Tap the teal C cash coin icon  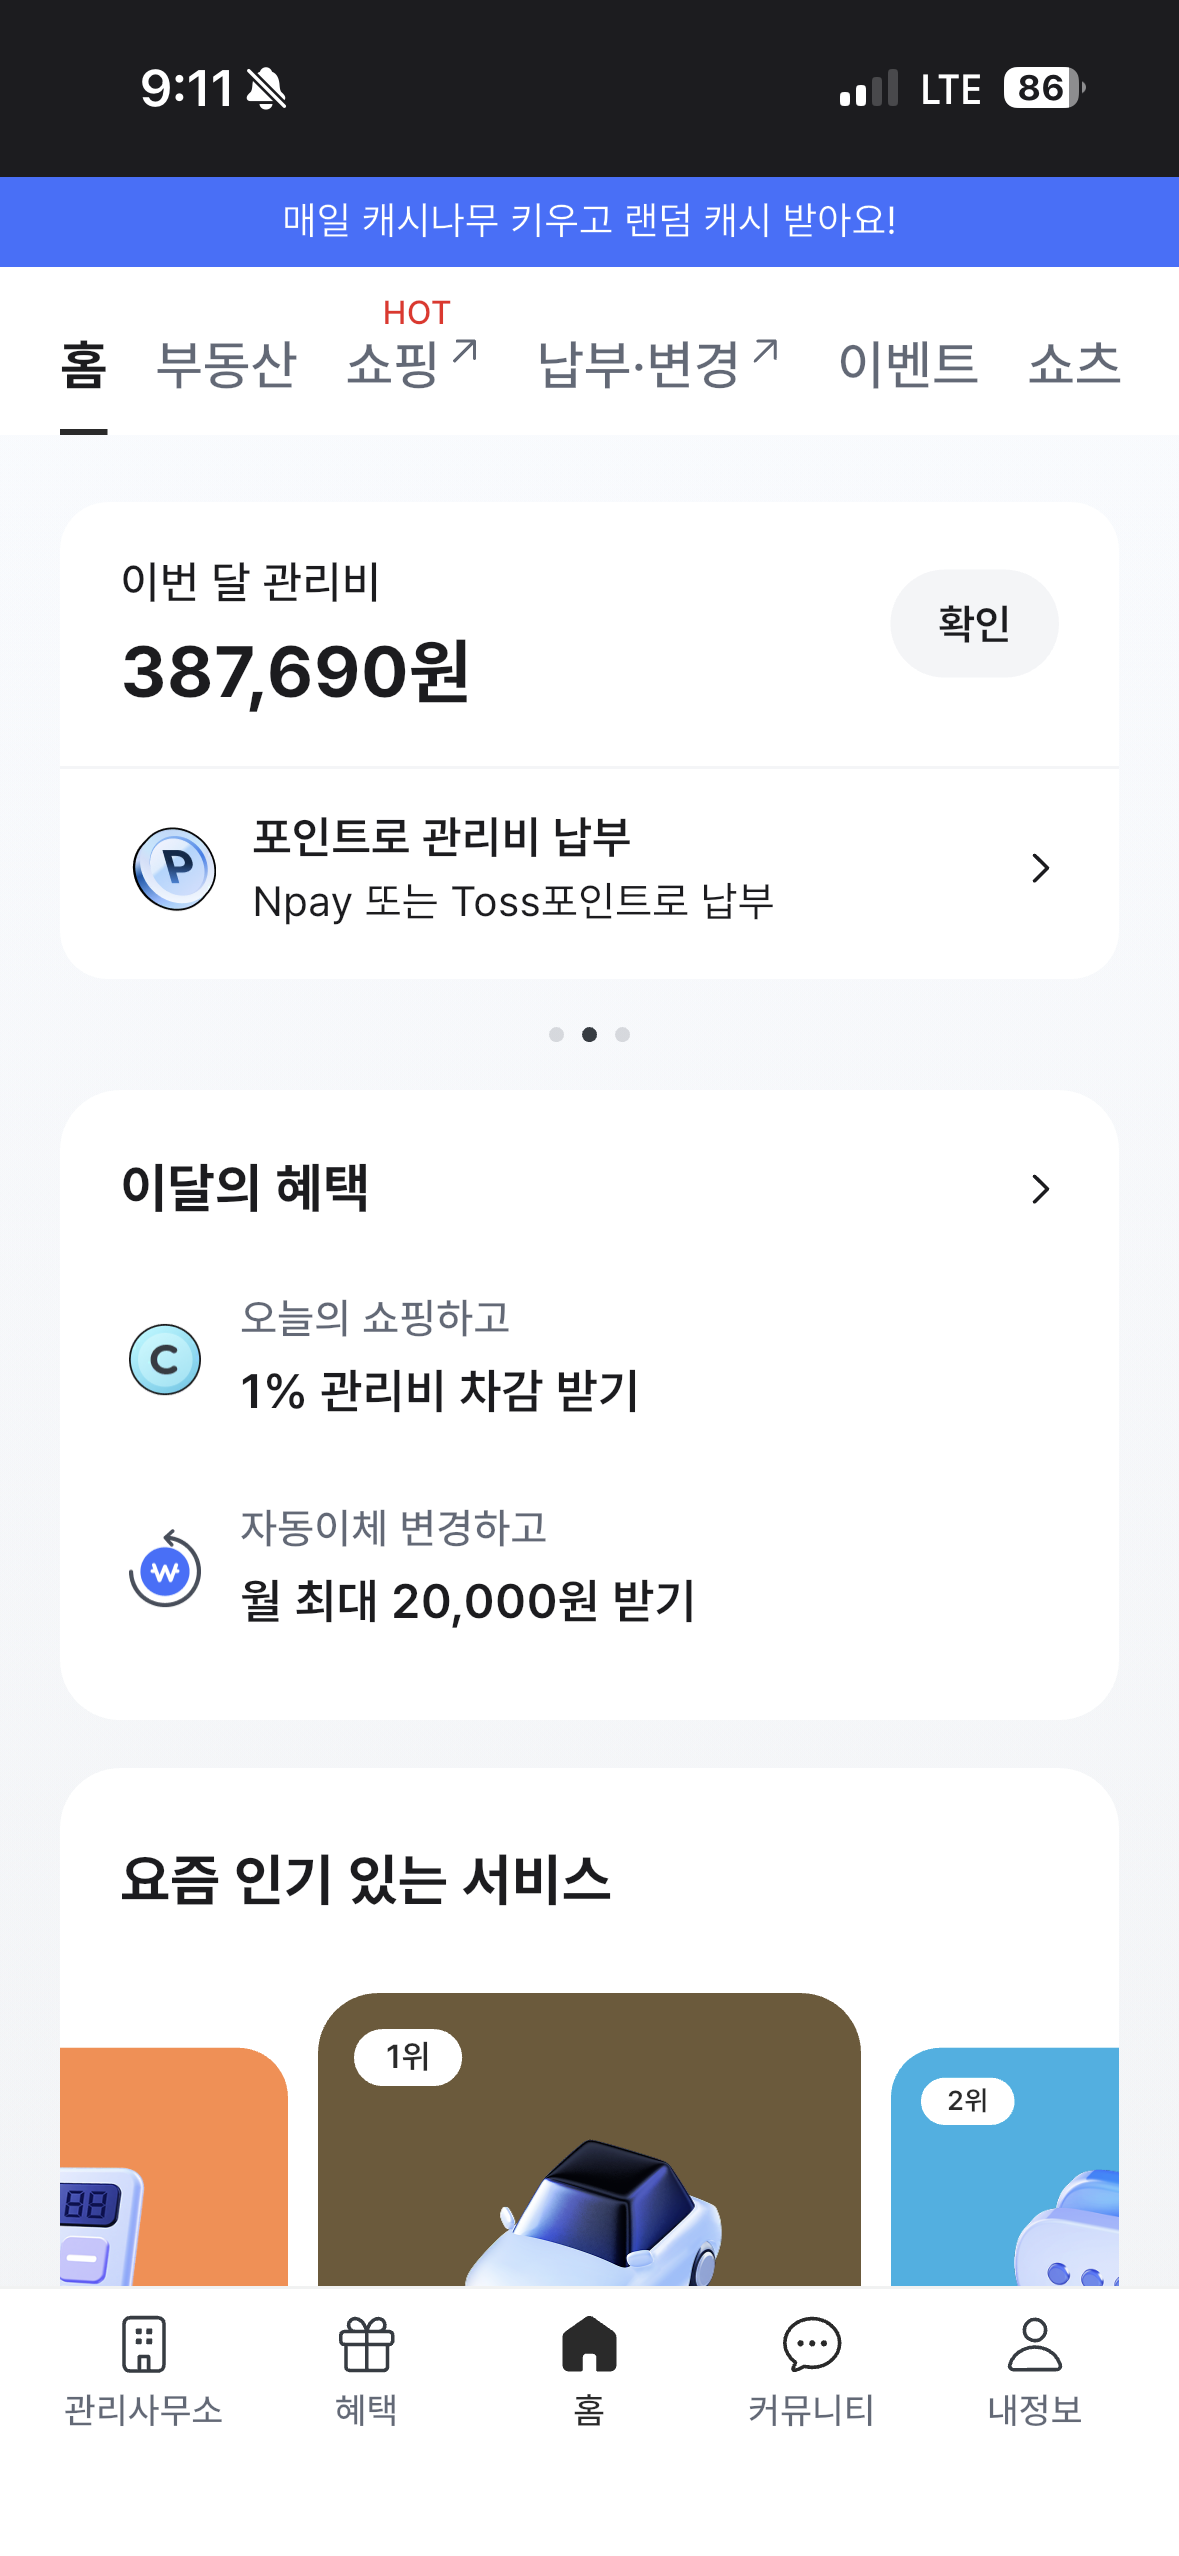pos(165,1359)
